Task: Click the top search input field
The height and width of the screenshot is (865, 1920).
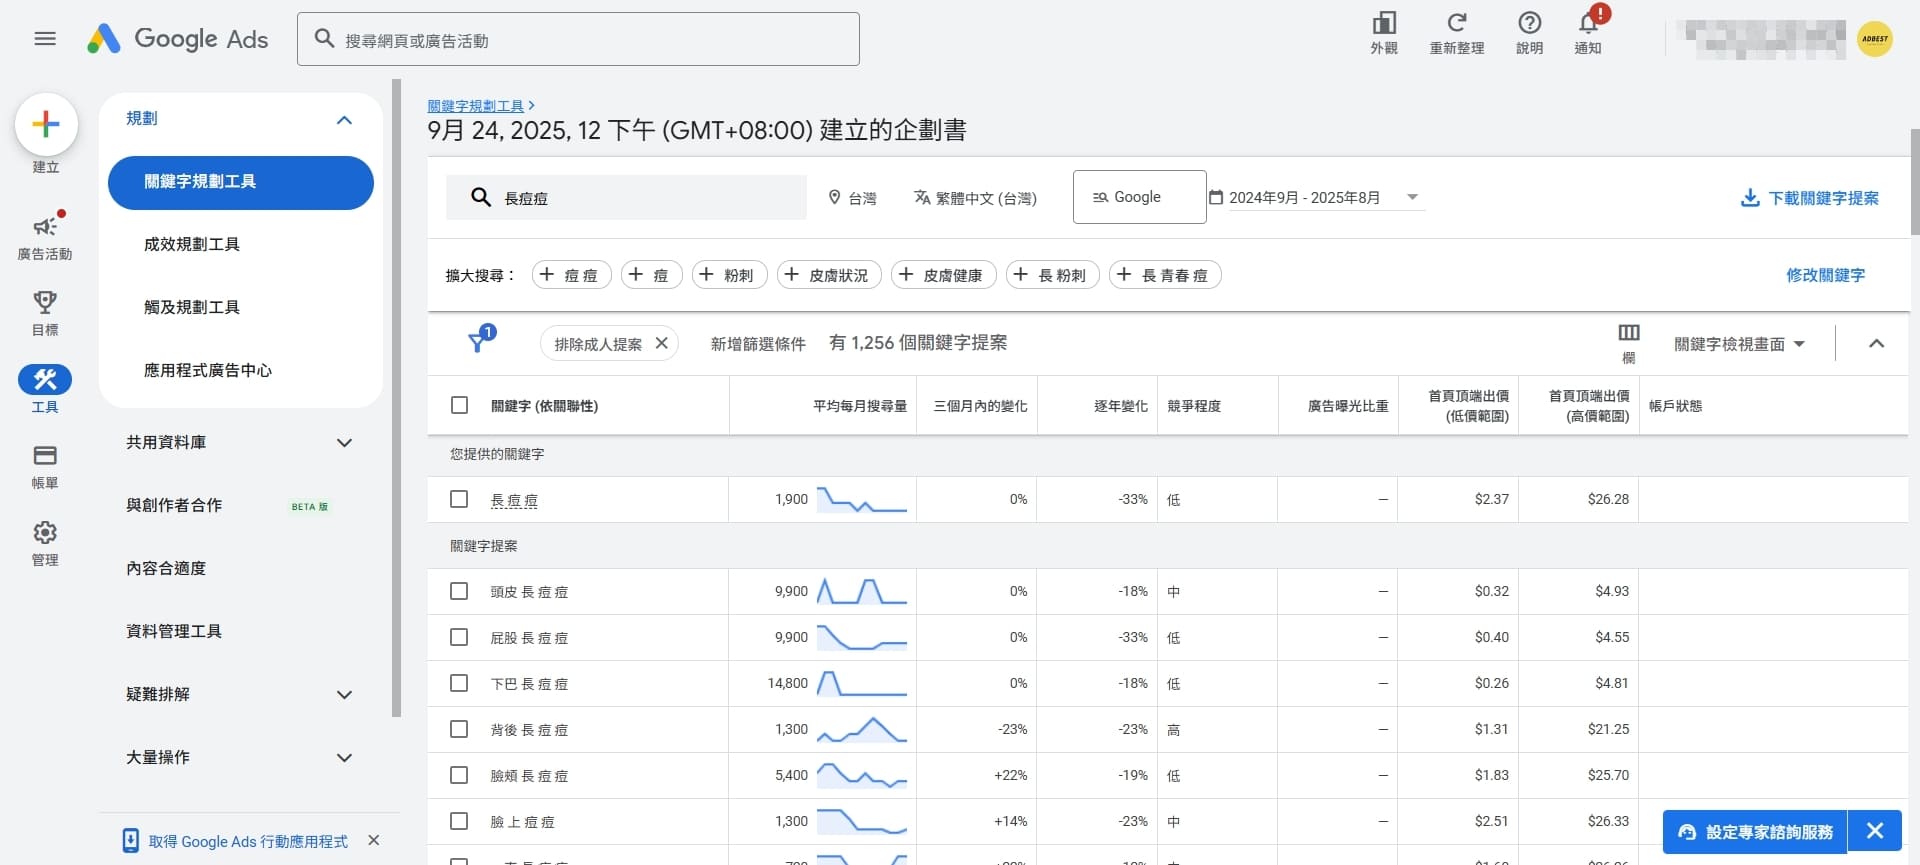Action: pos(578,40)
